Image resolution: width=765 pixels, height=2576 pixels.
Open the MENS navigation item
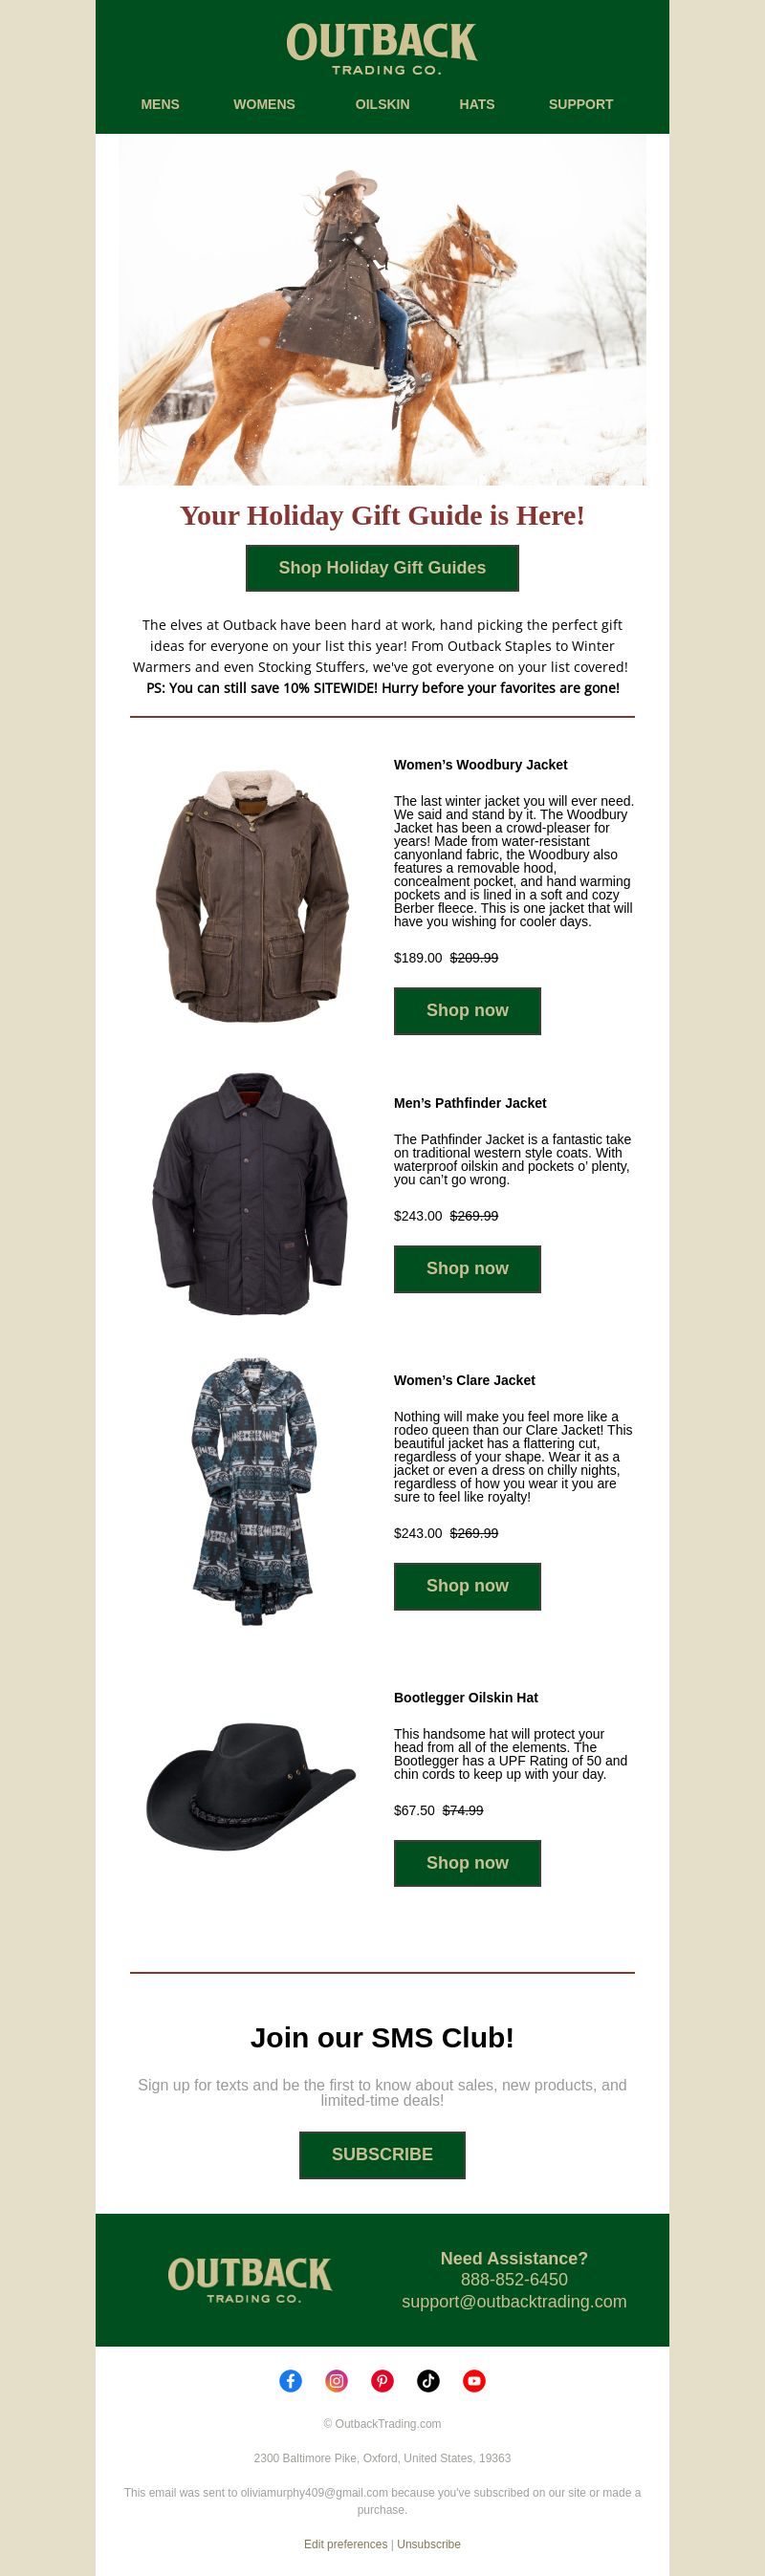click(x=160, y=104)
